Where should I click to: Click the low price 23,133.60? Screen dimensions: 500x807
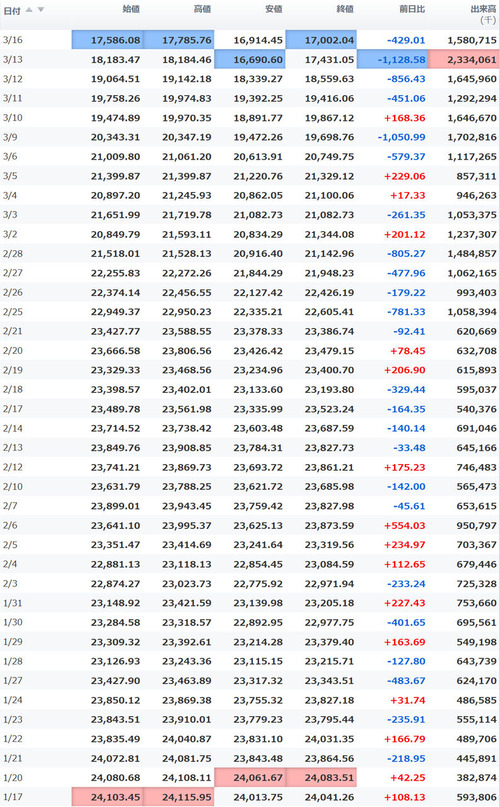[x=258, y=390]
